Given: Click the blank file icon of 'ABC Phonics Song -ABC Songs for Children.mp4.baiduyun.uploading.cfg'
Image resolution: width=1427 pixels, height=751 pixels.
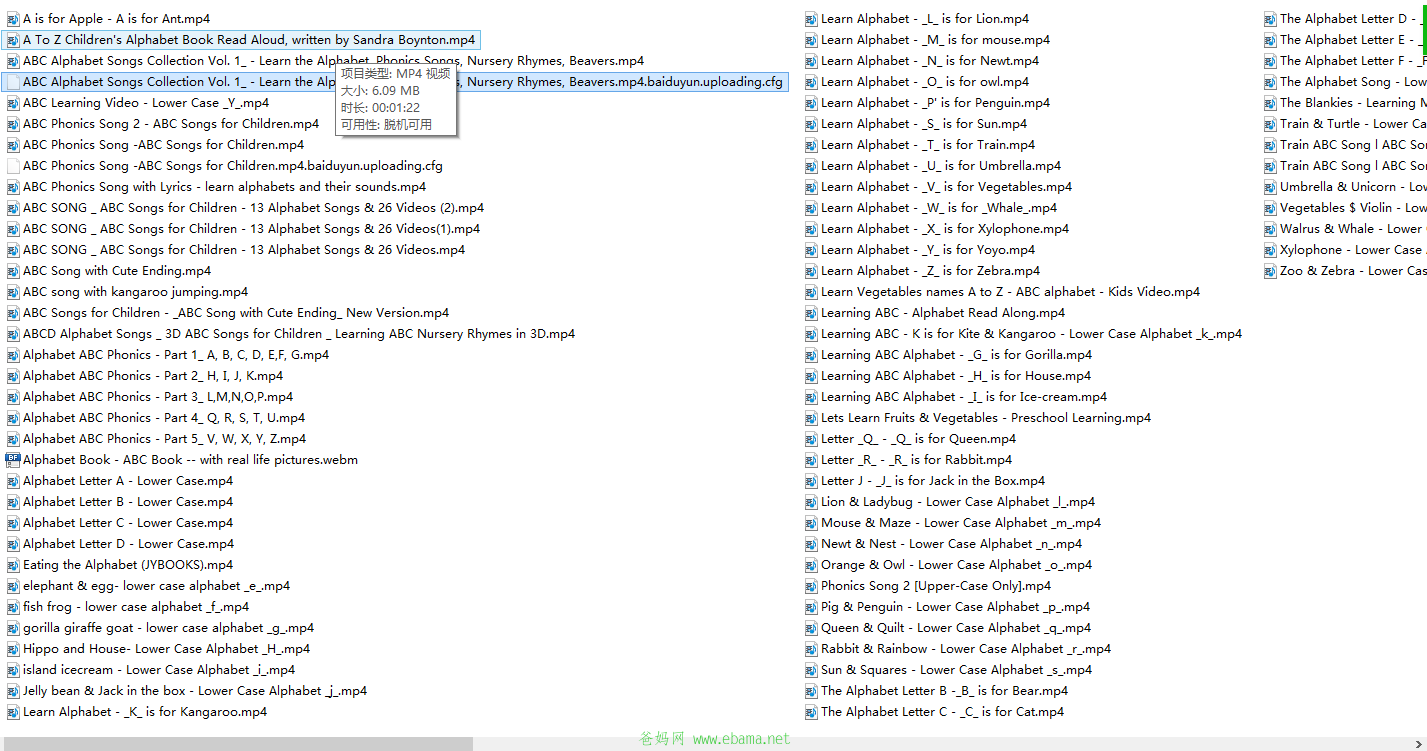Looking at the screenshot, I should pyautogui.click(x=13, y=166).
